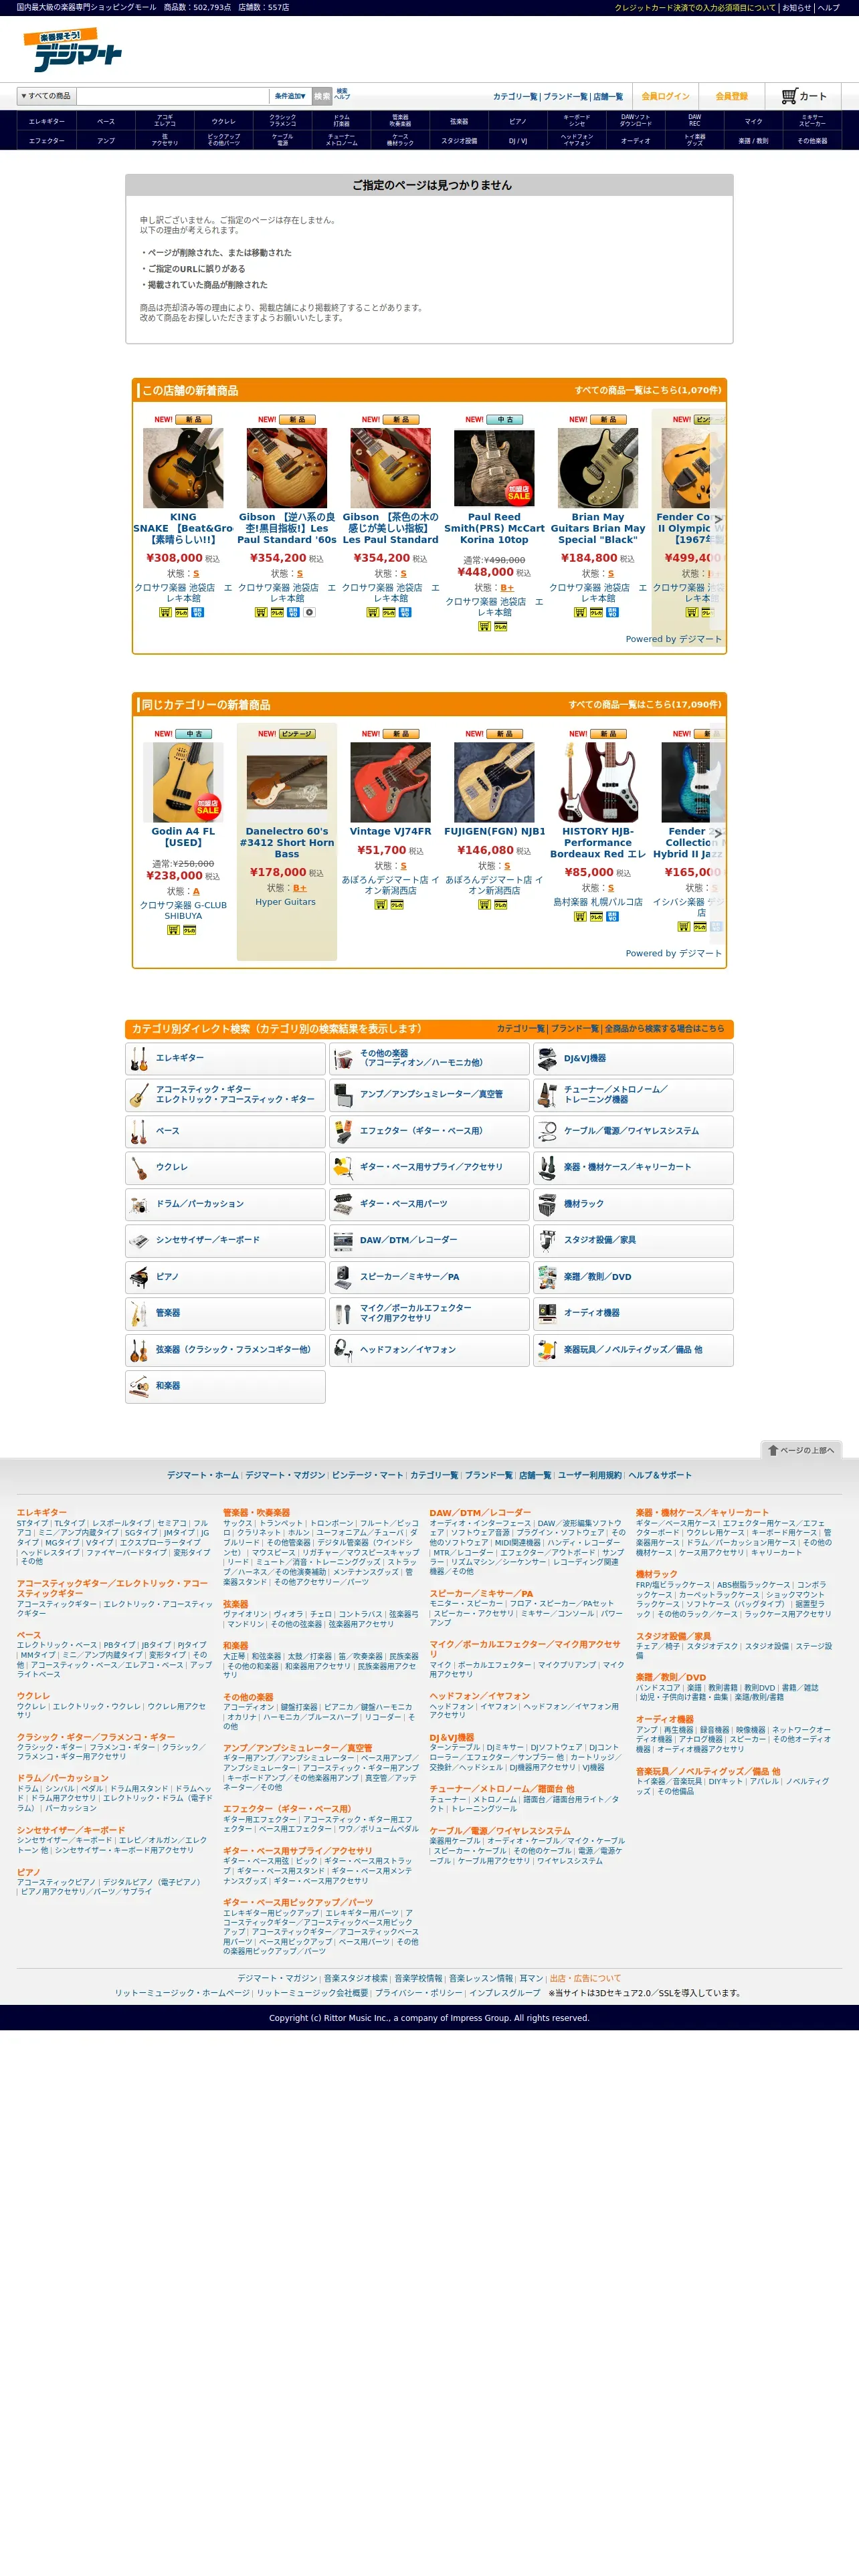This screenshot has width=859, height=2576.
Task: Click the search keyword input field
Action: (173, 96)
